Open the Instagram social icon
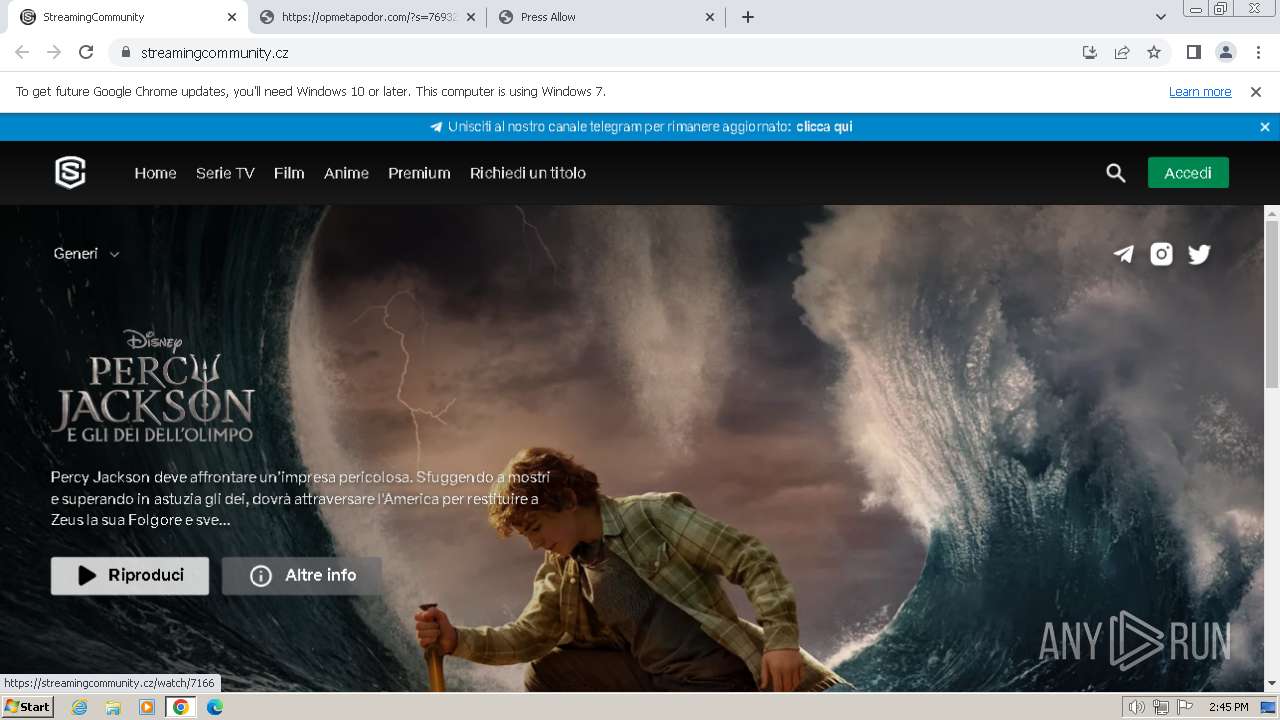Viewport: 1280px width, 720px height. click(x=1161, y=254)
